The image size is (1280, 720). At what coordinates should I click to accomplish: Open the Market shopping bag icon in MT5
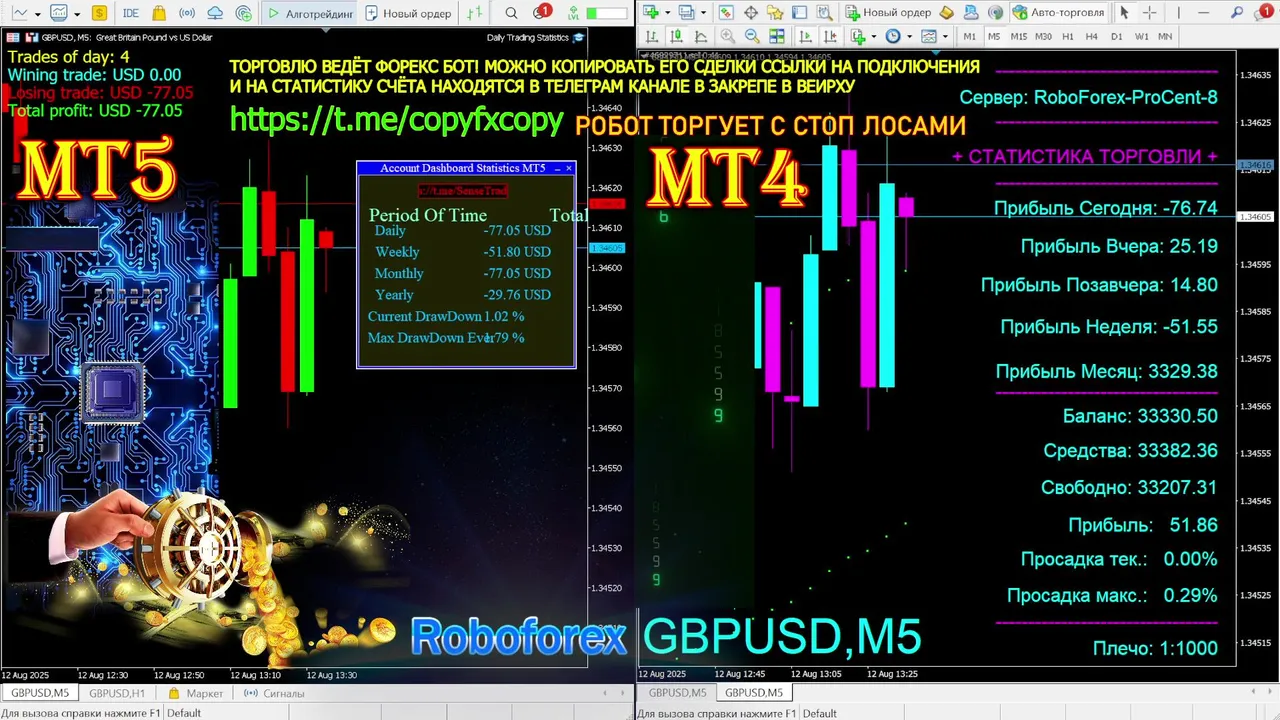159,13
